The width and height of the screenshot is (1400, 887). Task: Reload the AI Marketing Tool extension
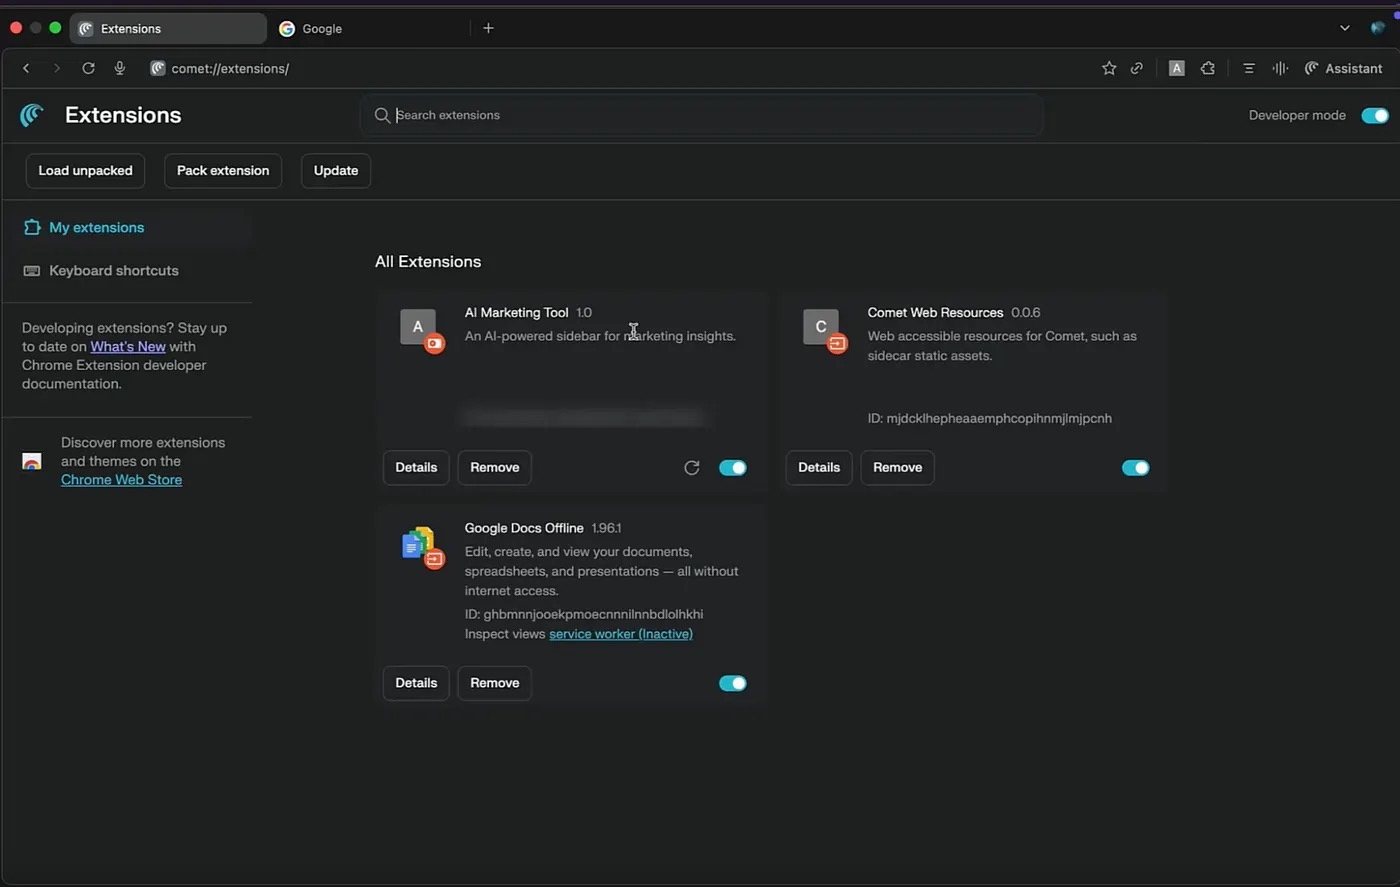pyautogui.click(x=691, y=467)
